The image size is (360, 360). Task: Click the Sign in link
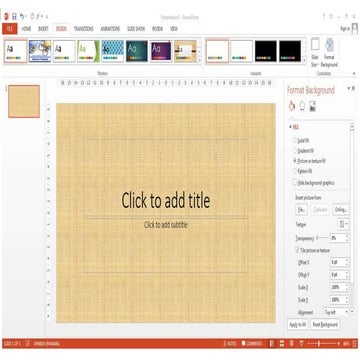click(x=345, y=29)
